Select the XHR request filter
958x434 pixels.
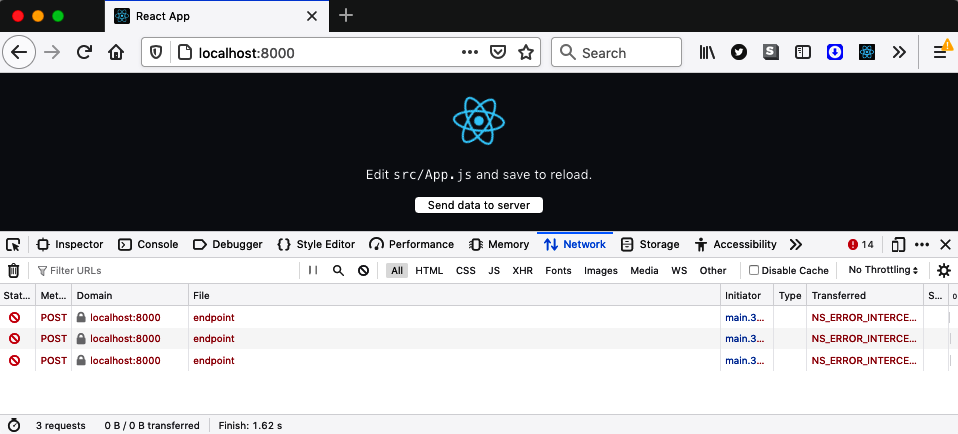click(522, 270)
